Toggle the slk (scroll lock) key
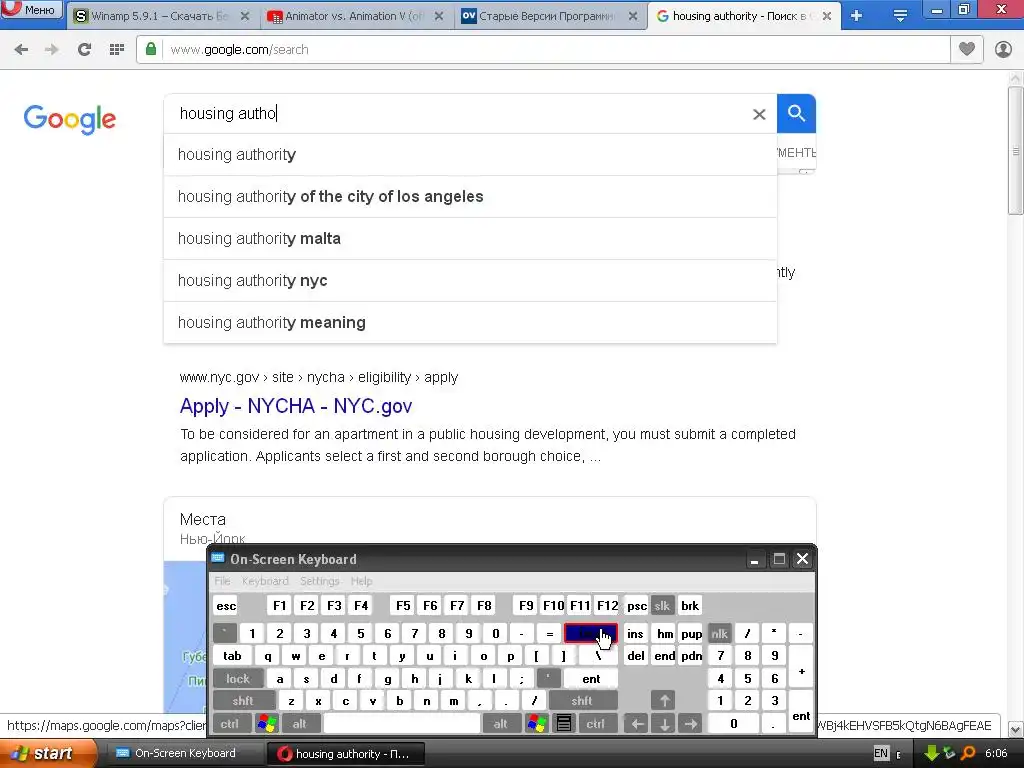Image resolution: width=1024 pixels, height=768 pixels. [662, 605]
